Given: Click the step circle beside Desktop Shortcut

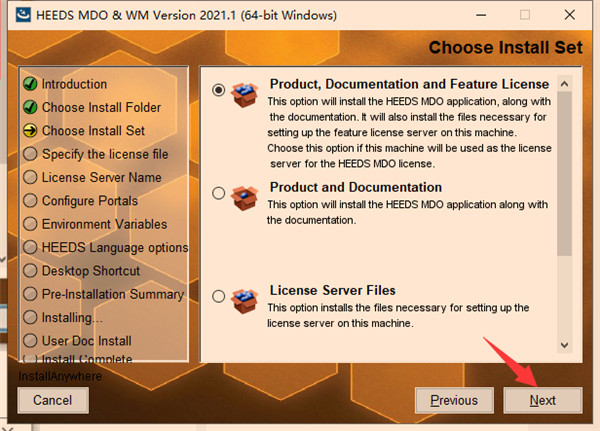Looking at the screenshot, I should [x=30, y=271].
